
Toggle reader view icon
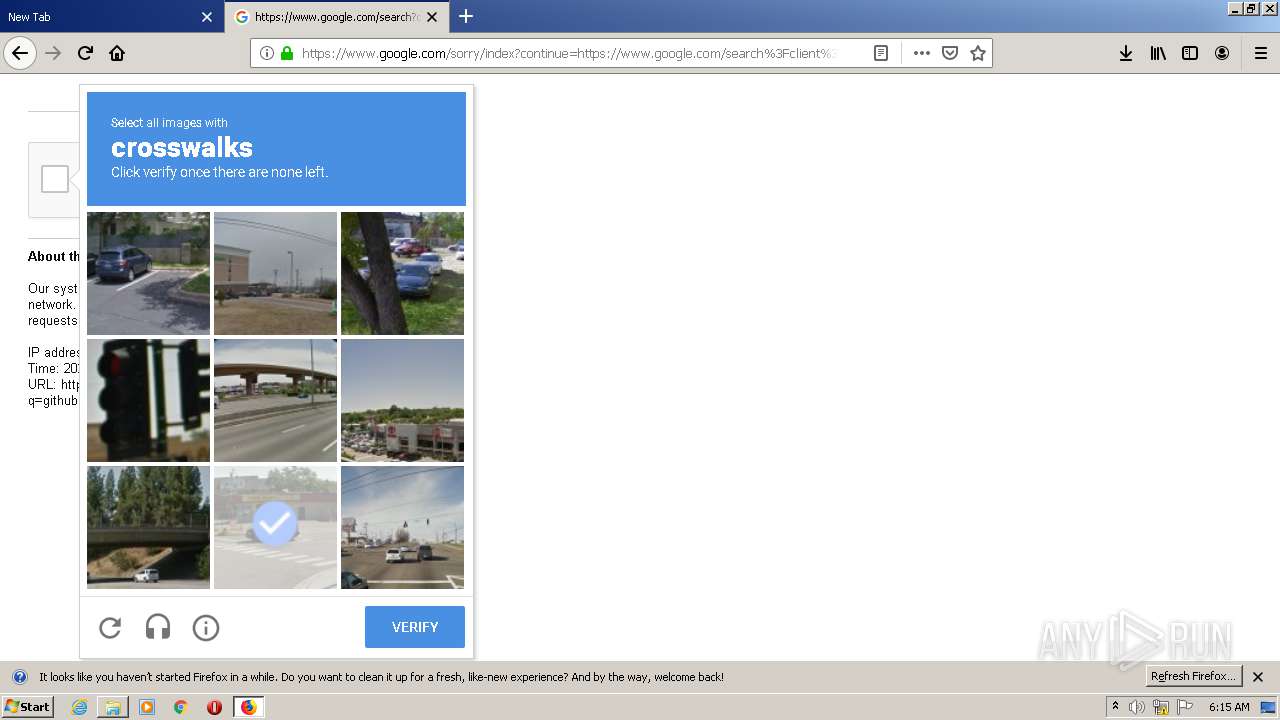(x=881, y=53)
